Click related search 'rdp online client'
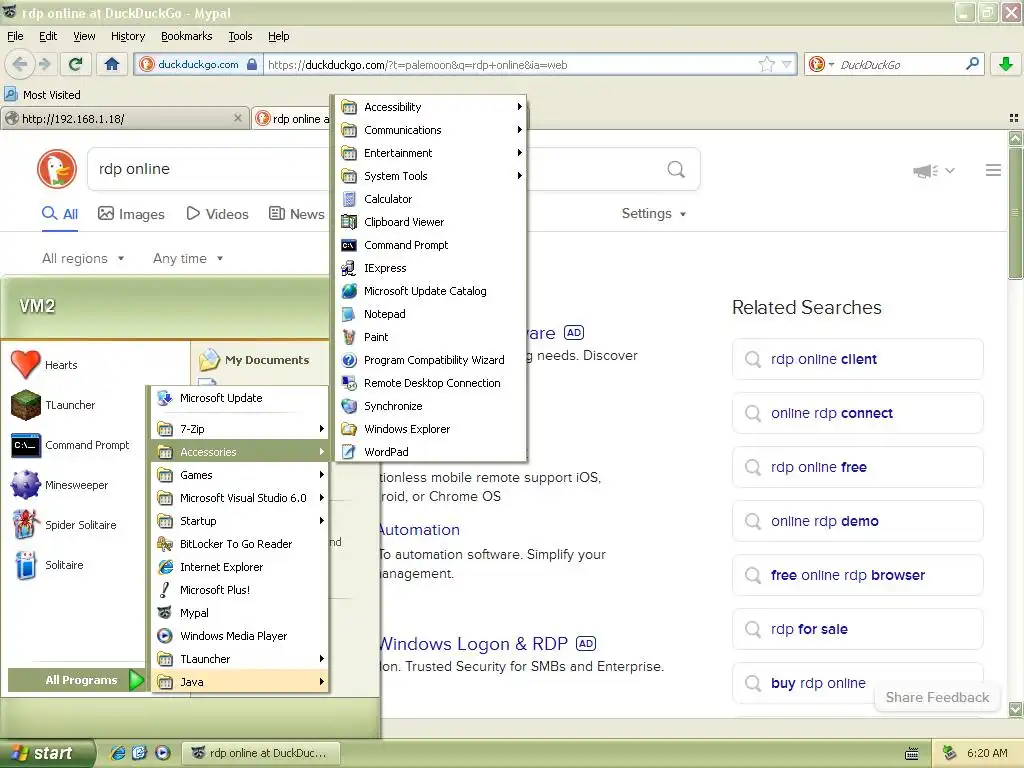1024x768 pixels. (x=857, y=359)
